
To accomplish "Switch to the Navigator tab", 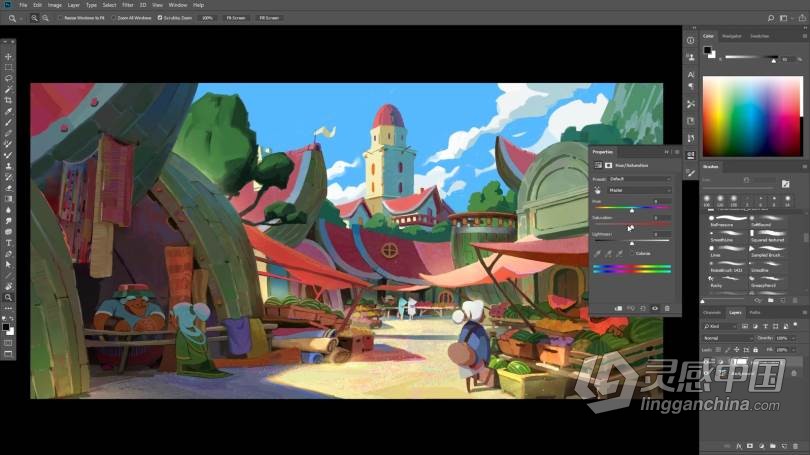I will [x=731, y=36].
